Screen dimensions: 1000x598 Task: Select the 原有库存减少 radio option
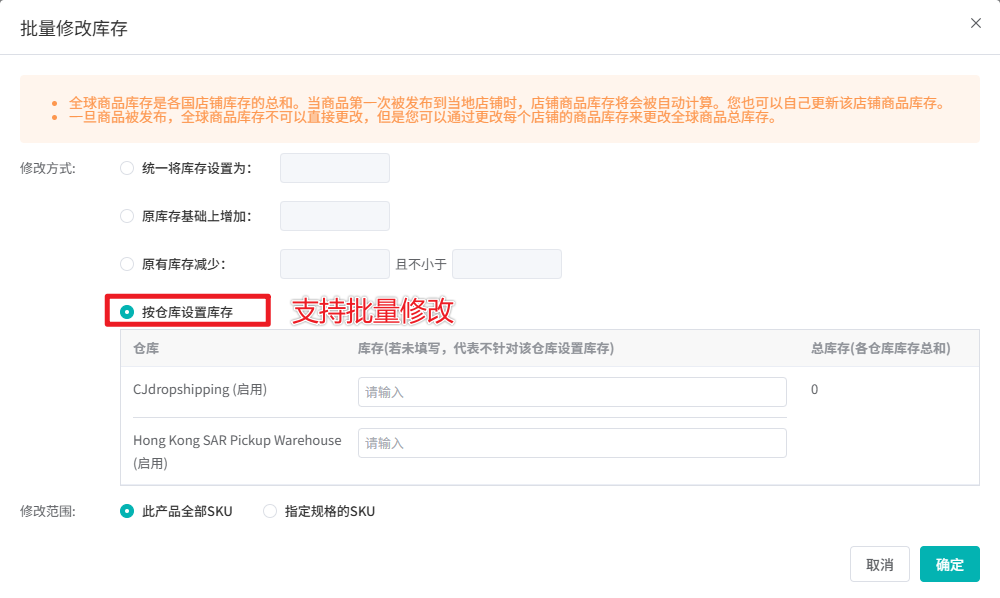(x=127, y=264)
